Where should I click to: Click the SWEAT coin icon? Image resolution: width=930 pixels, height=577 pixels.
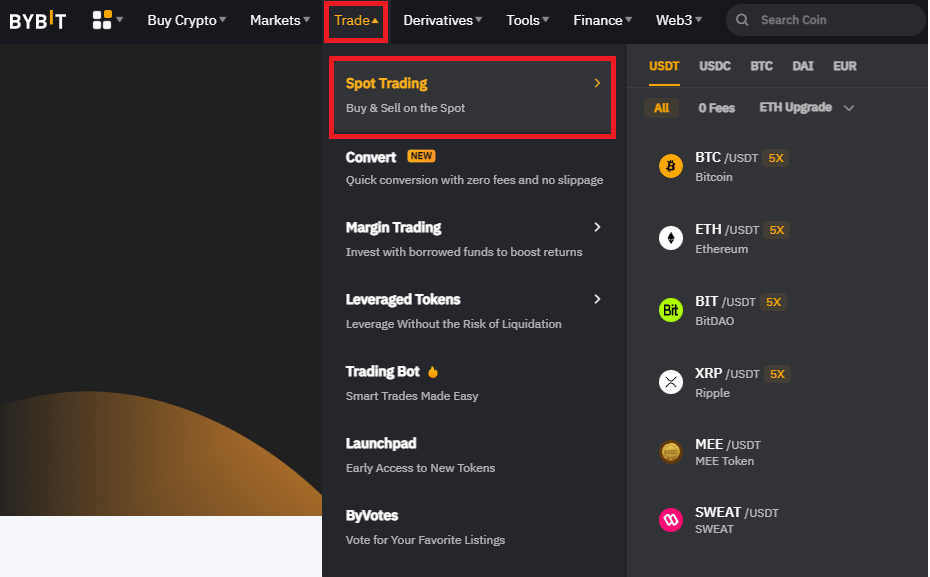click(x=671, y=520)
